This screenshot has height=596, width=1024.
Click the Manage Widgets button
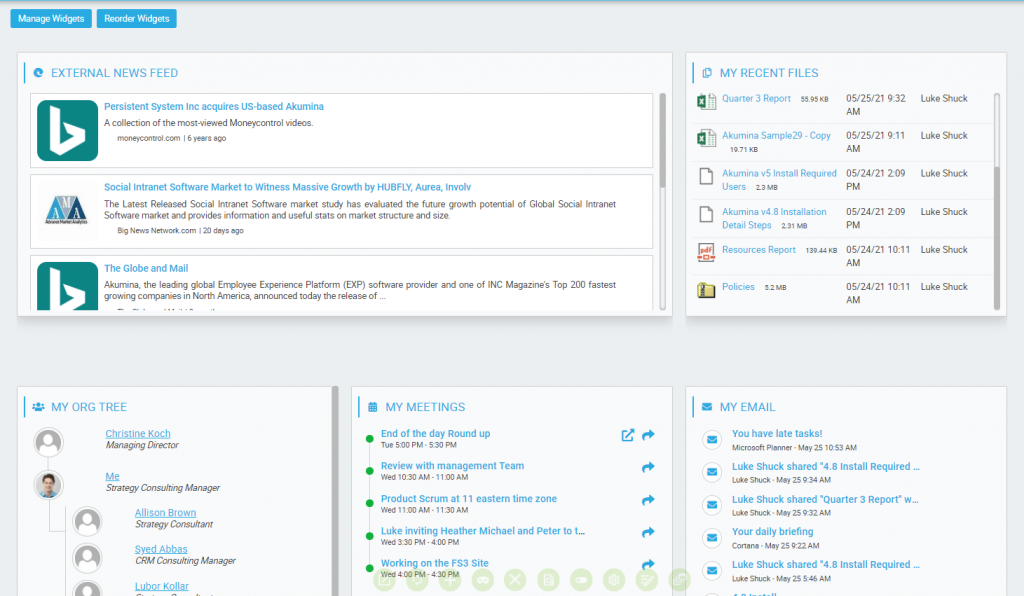[51, 18]
